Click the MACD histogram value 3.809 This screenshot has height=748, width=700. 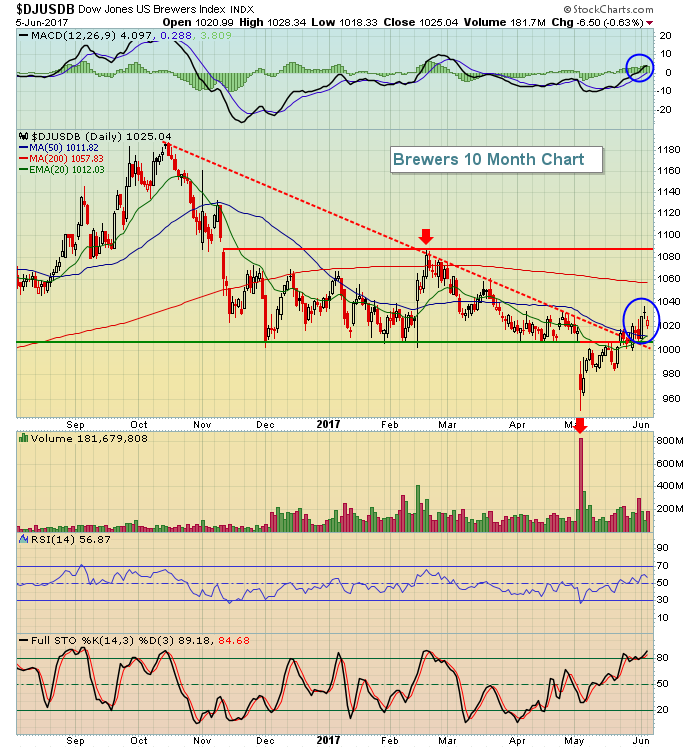[216, 36]
